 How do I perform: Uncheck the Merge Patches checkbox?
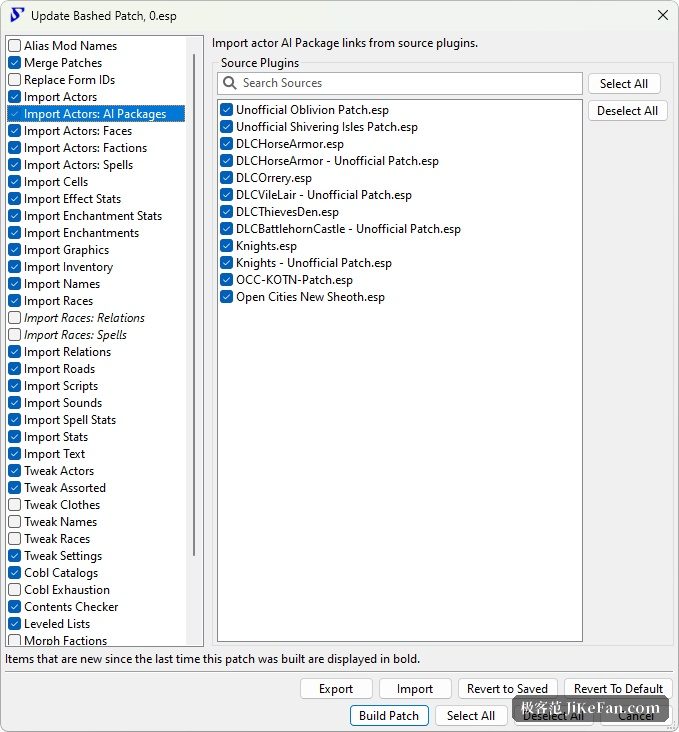[15, 63]
